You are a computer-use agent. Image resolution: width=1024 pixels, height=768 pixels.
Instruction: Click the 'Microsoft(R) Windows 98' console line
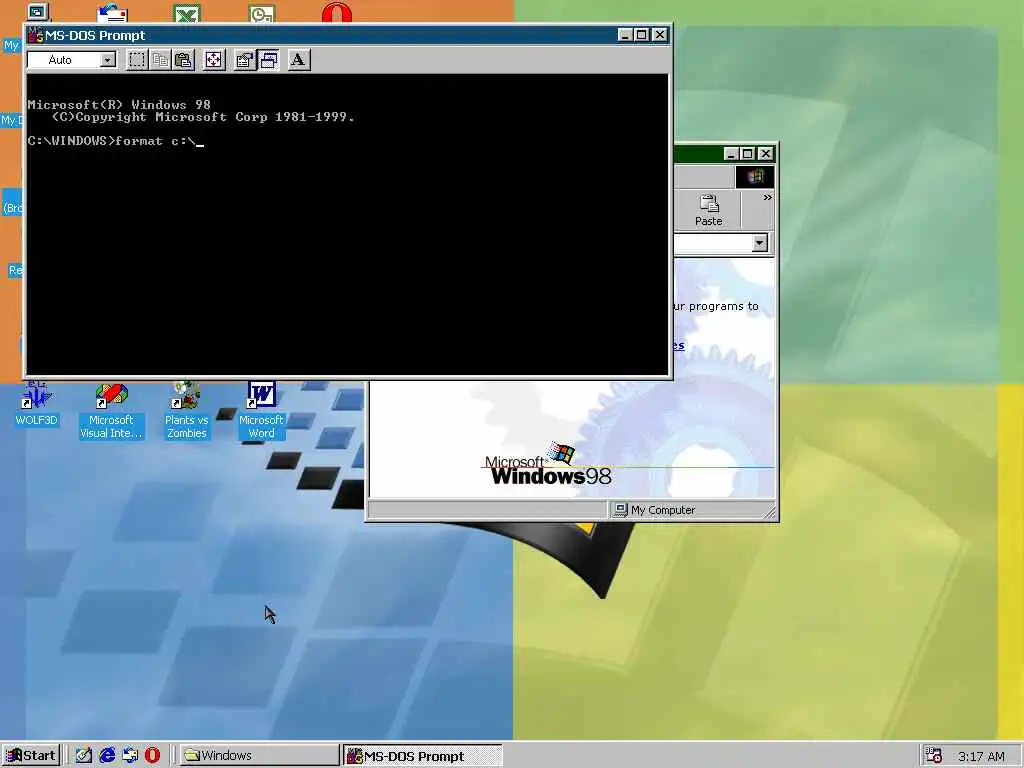pyautogui.click(x=119, y=104)
